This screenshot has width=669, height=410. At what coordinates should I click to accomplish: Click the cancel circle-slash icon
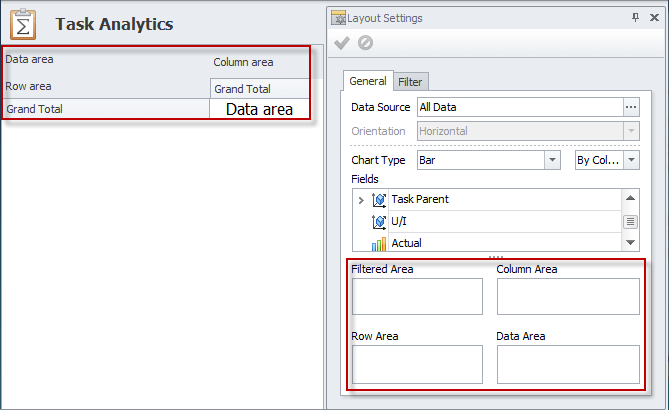363,43
